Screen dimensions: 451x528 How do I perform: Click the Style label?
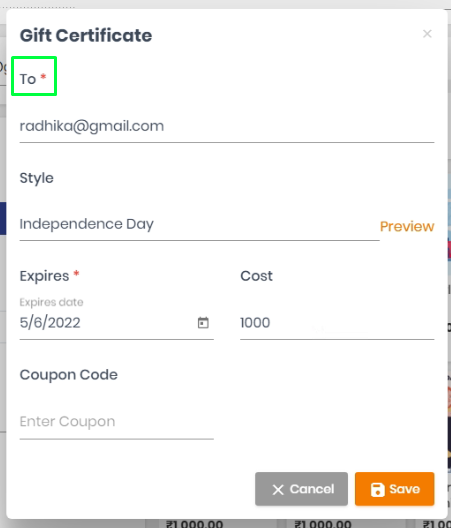click(36, 178)
